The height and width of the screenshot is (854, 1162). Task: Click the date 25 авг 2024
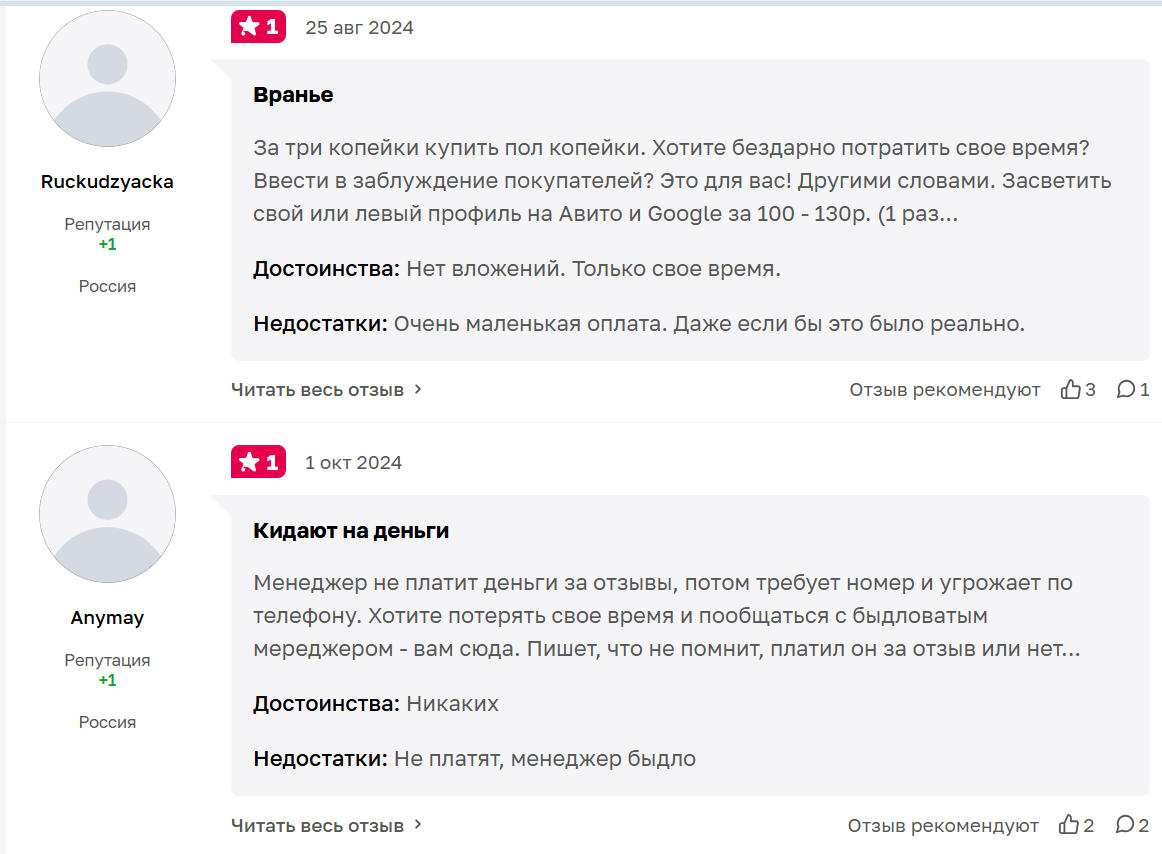[358, 28]
